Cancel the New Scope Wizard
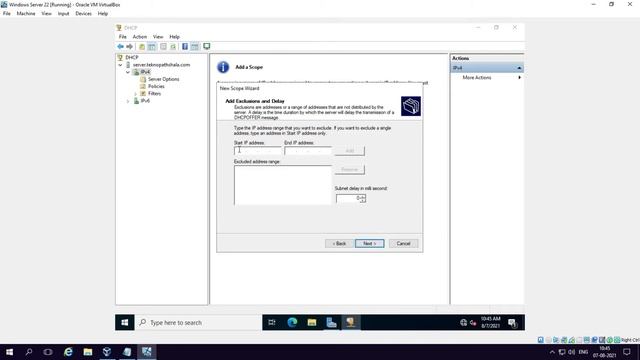The image size is (640, 360). point(403,244)
